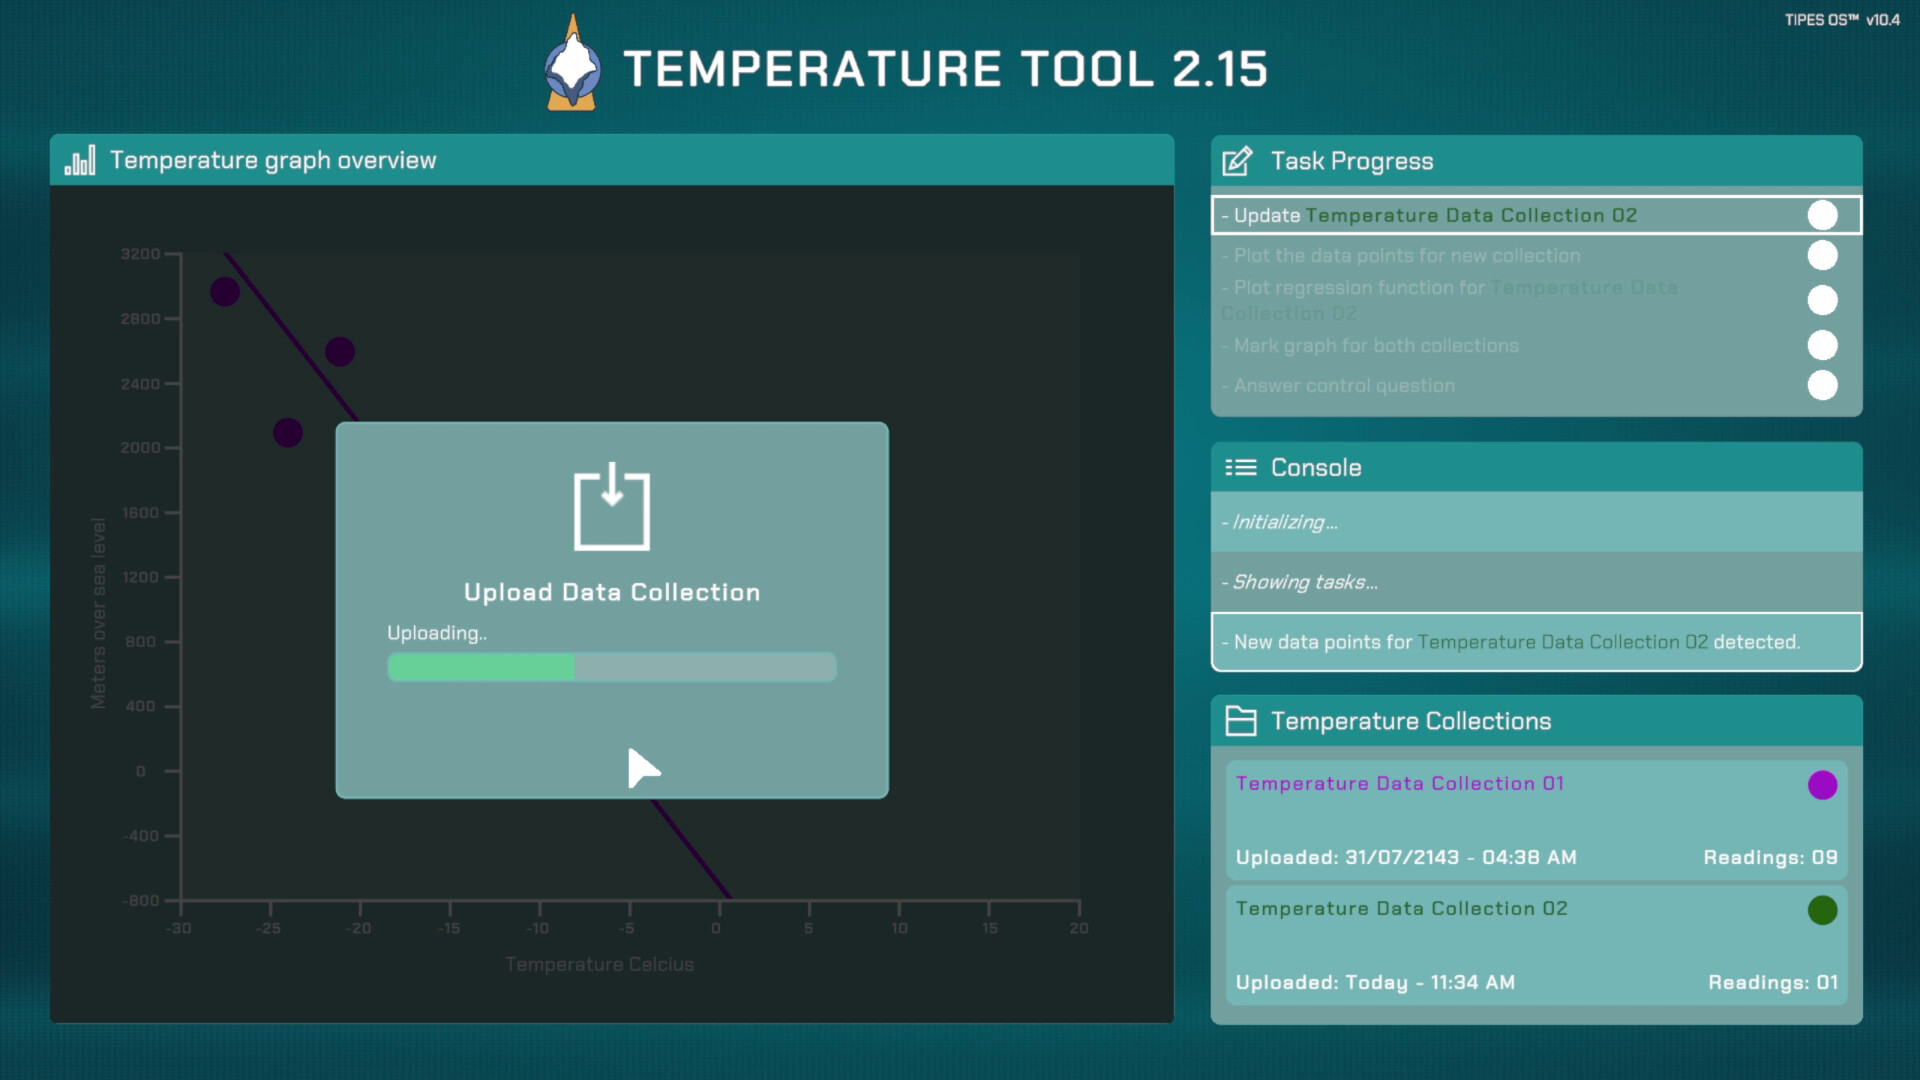Click the green status dot for Collection 02
Image resolution: width=1920 pixels, height=1080 pixels.
1822,910
